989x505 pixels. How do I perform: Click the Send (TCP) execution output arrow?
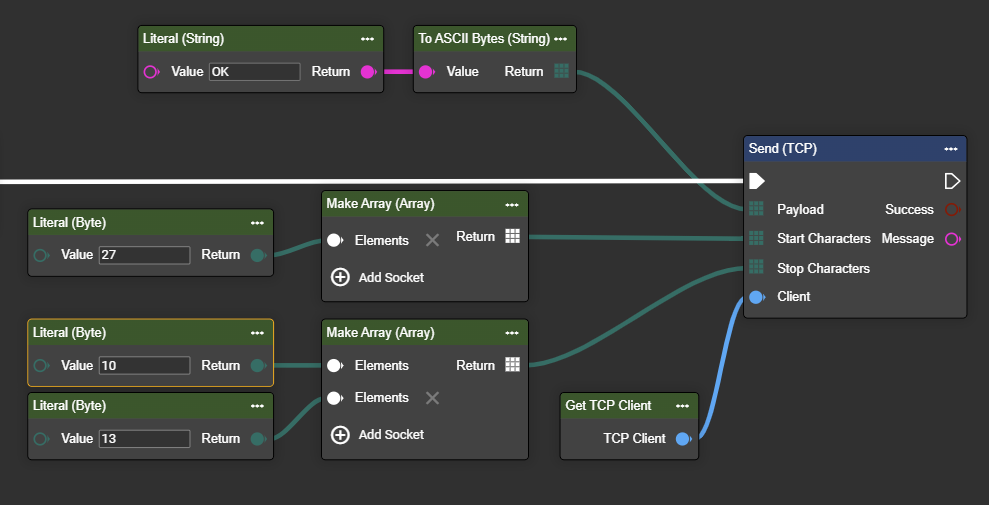(952, 181)
